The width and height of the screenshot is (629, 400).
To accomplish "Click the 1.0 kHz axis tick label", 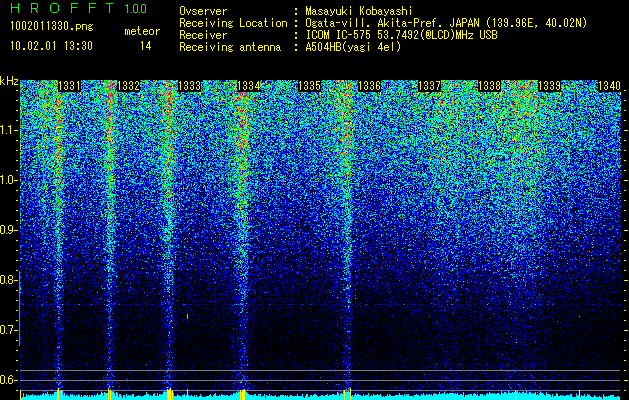I will click(x=9, y=180).
